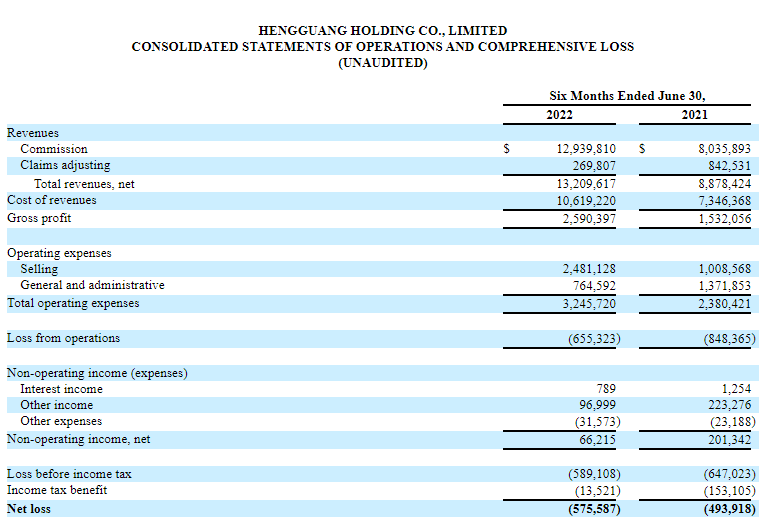
Task: Click the 'Other expenses' label
Action: click(61, 421)
